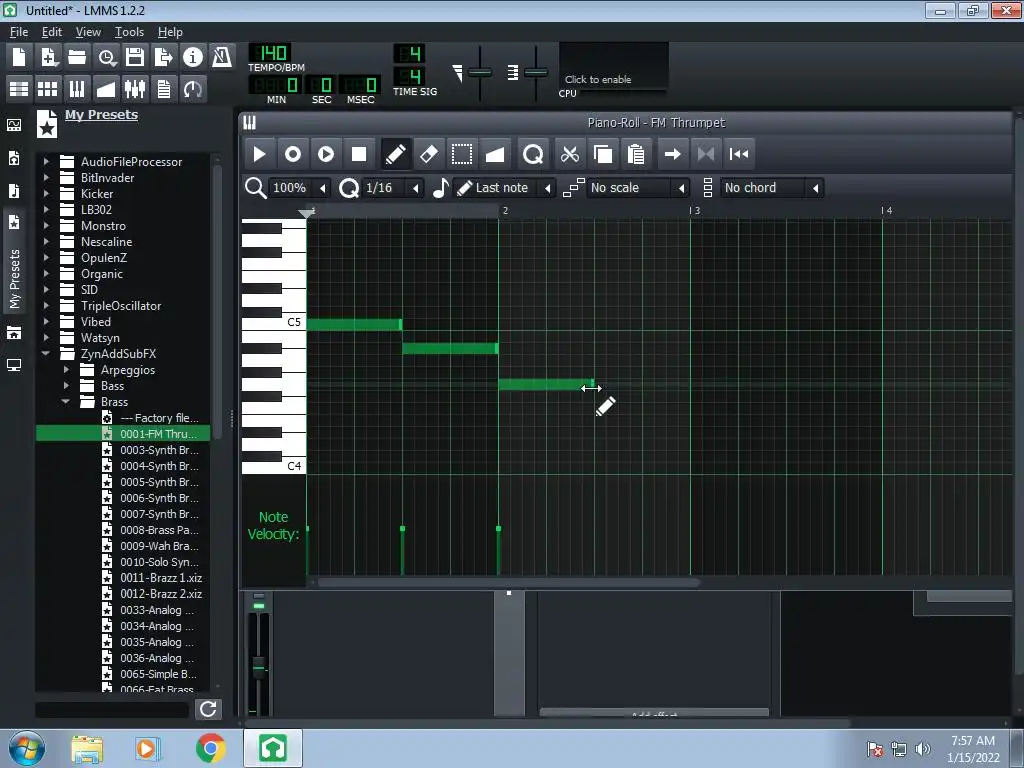Toggle after-stop return-to-start behavior button

pos(739,154)
